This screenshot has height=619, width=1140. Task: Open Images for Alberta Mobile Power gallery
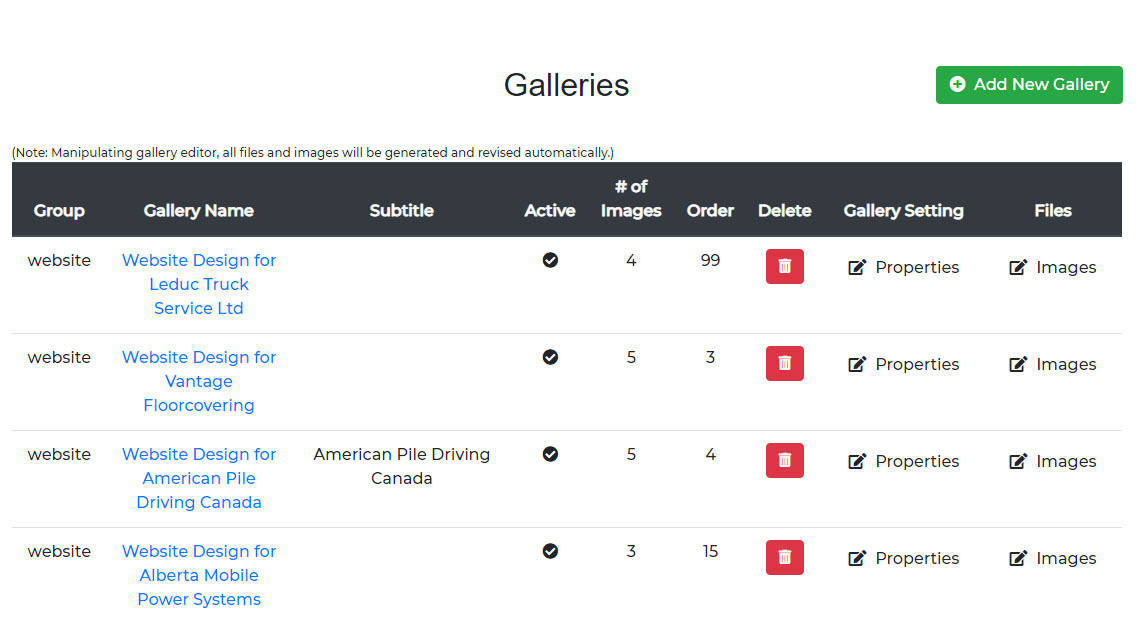[x=1053, y=558]
